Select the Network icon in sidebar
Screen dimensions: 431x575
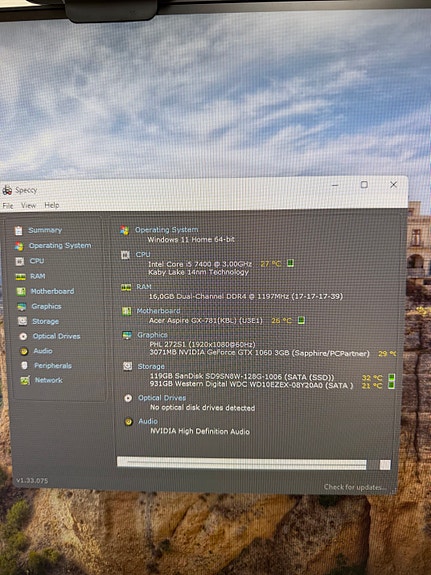coord(25,380)
